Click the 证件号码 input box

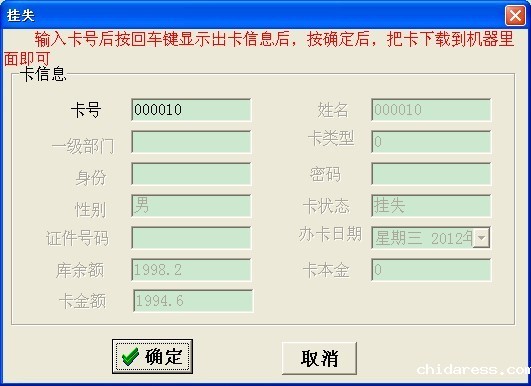(x=191, y=238)
